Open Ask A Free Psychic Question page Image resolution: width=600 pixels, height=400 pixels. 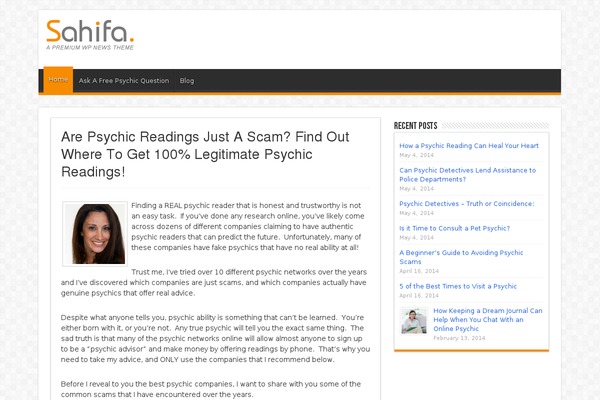[x=124, y=81]
